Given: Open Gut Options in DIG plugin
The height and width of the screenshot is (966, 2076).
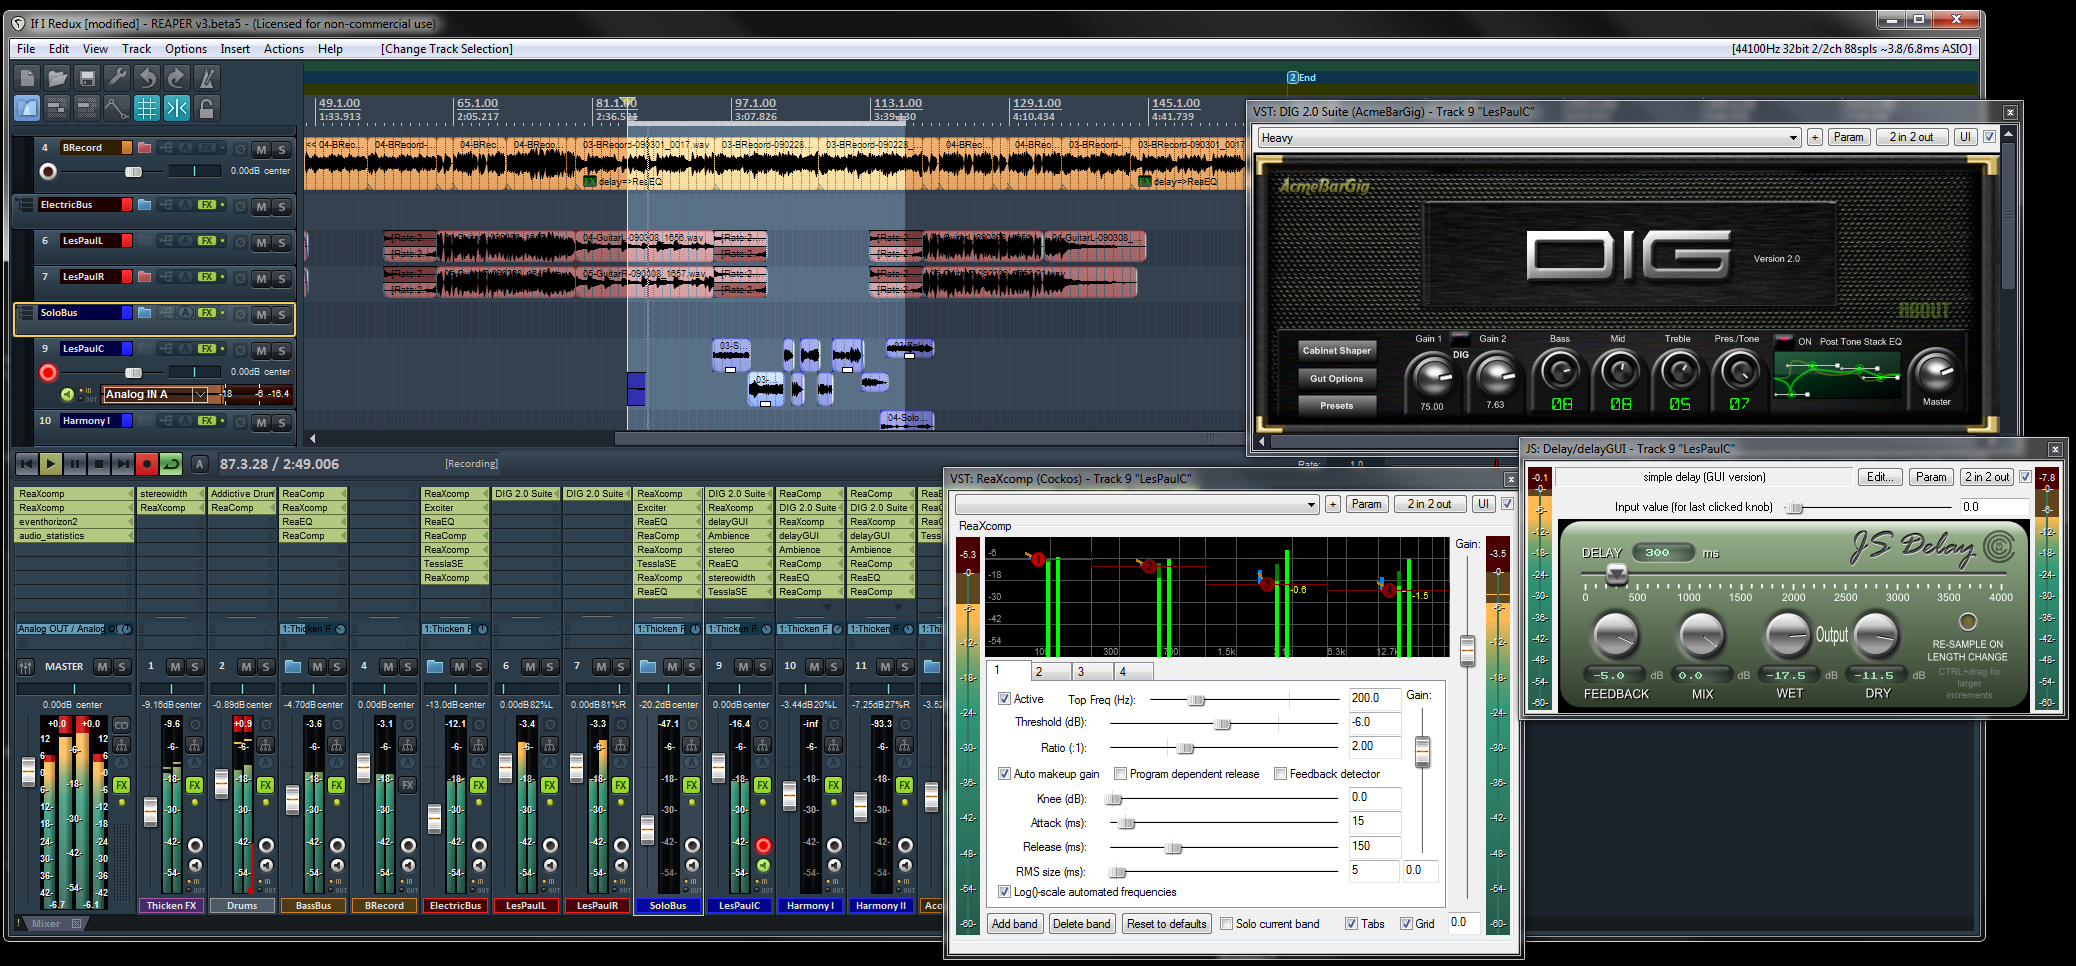Looking at the screenshot, I should click(x=1336, y=379).
